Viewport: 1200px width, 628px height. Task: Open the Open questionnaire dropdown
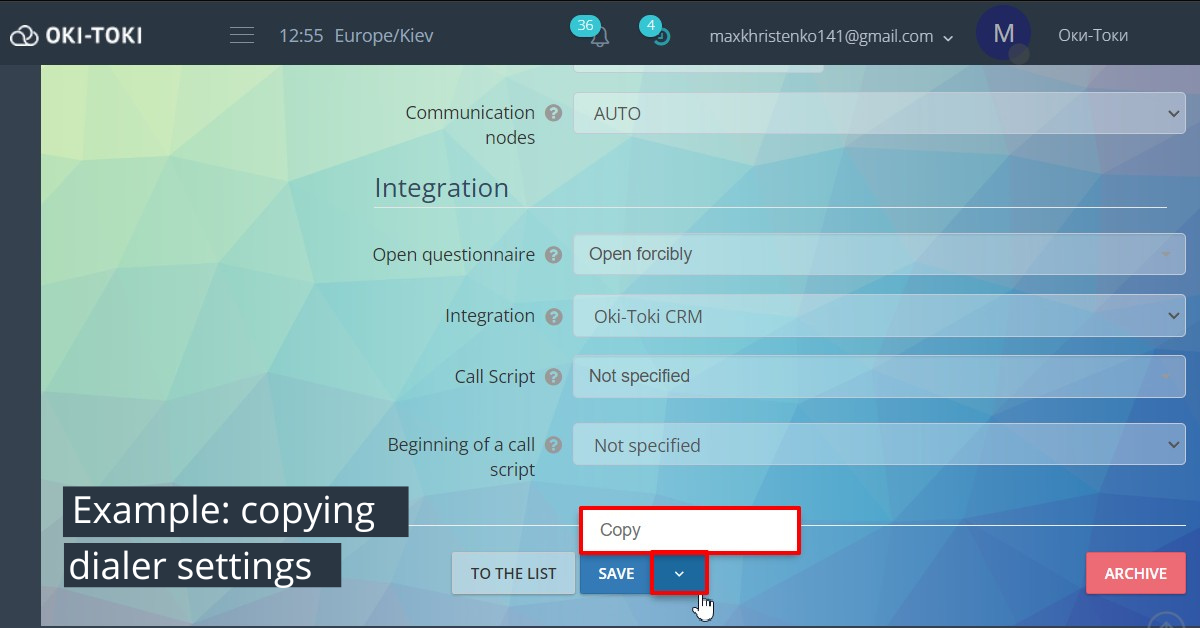tap(878, 254)
